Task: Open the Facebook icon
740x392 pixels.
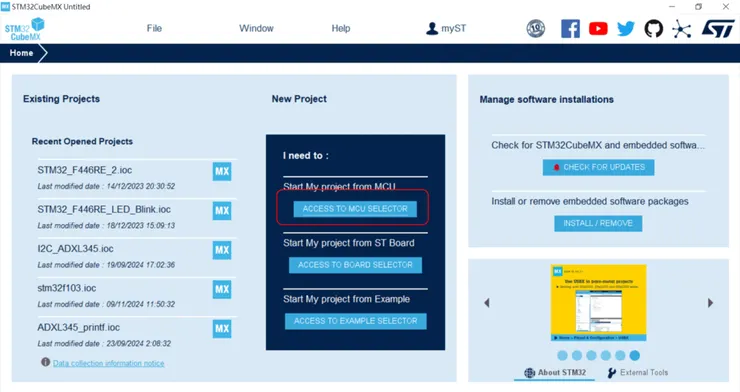Action: coord(571,29)
